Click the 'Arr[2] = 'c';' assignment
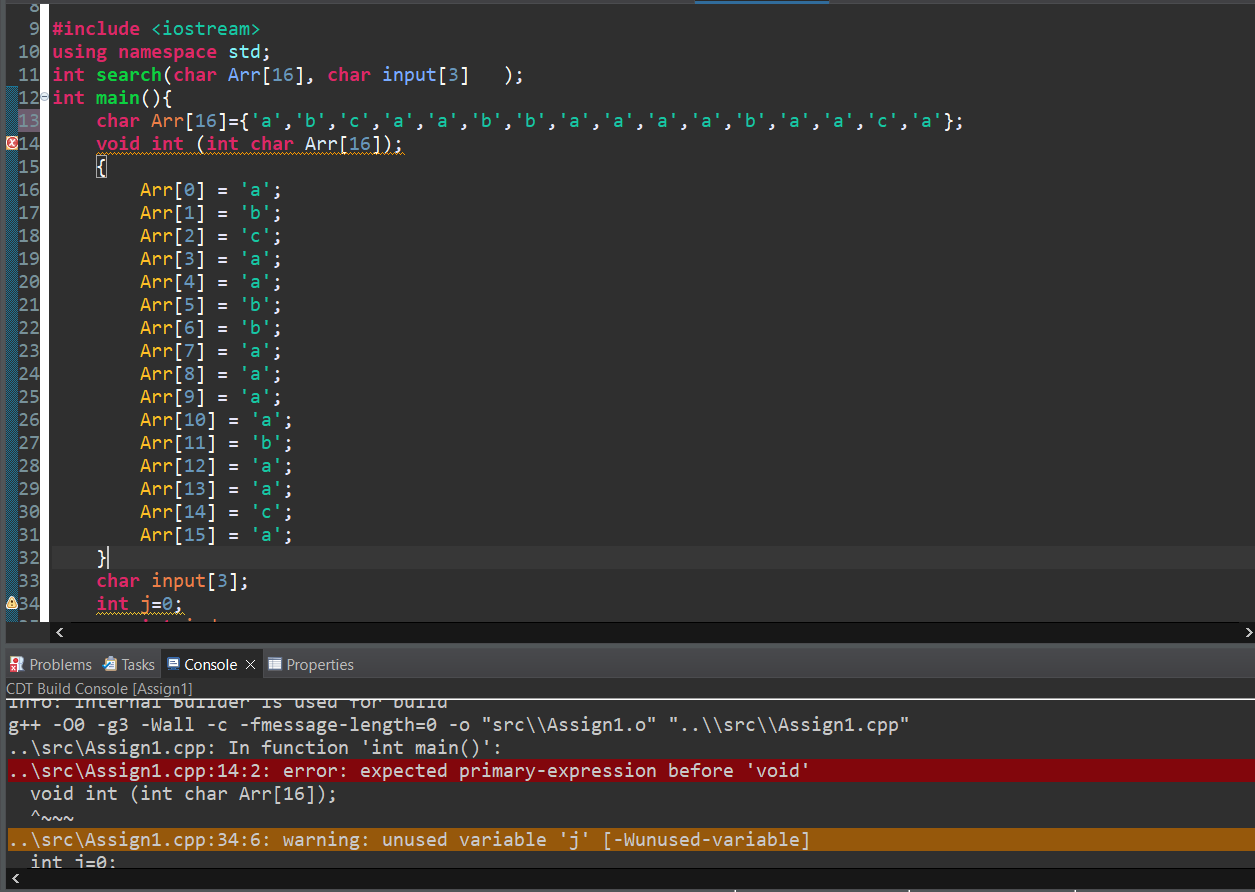This screenshot has width=1255, height=892. 211,236
